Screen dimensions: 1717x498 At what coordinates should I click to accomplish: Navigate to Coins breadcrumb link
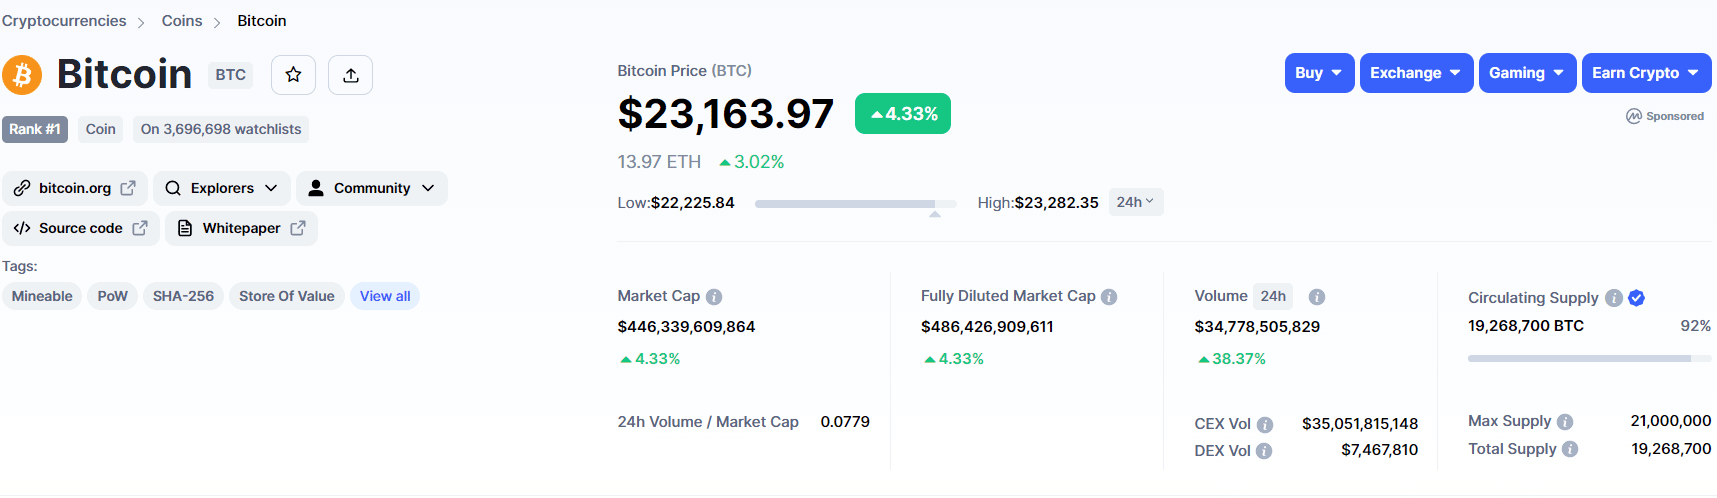(x=182, y=21)
